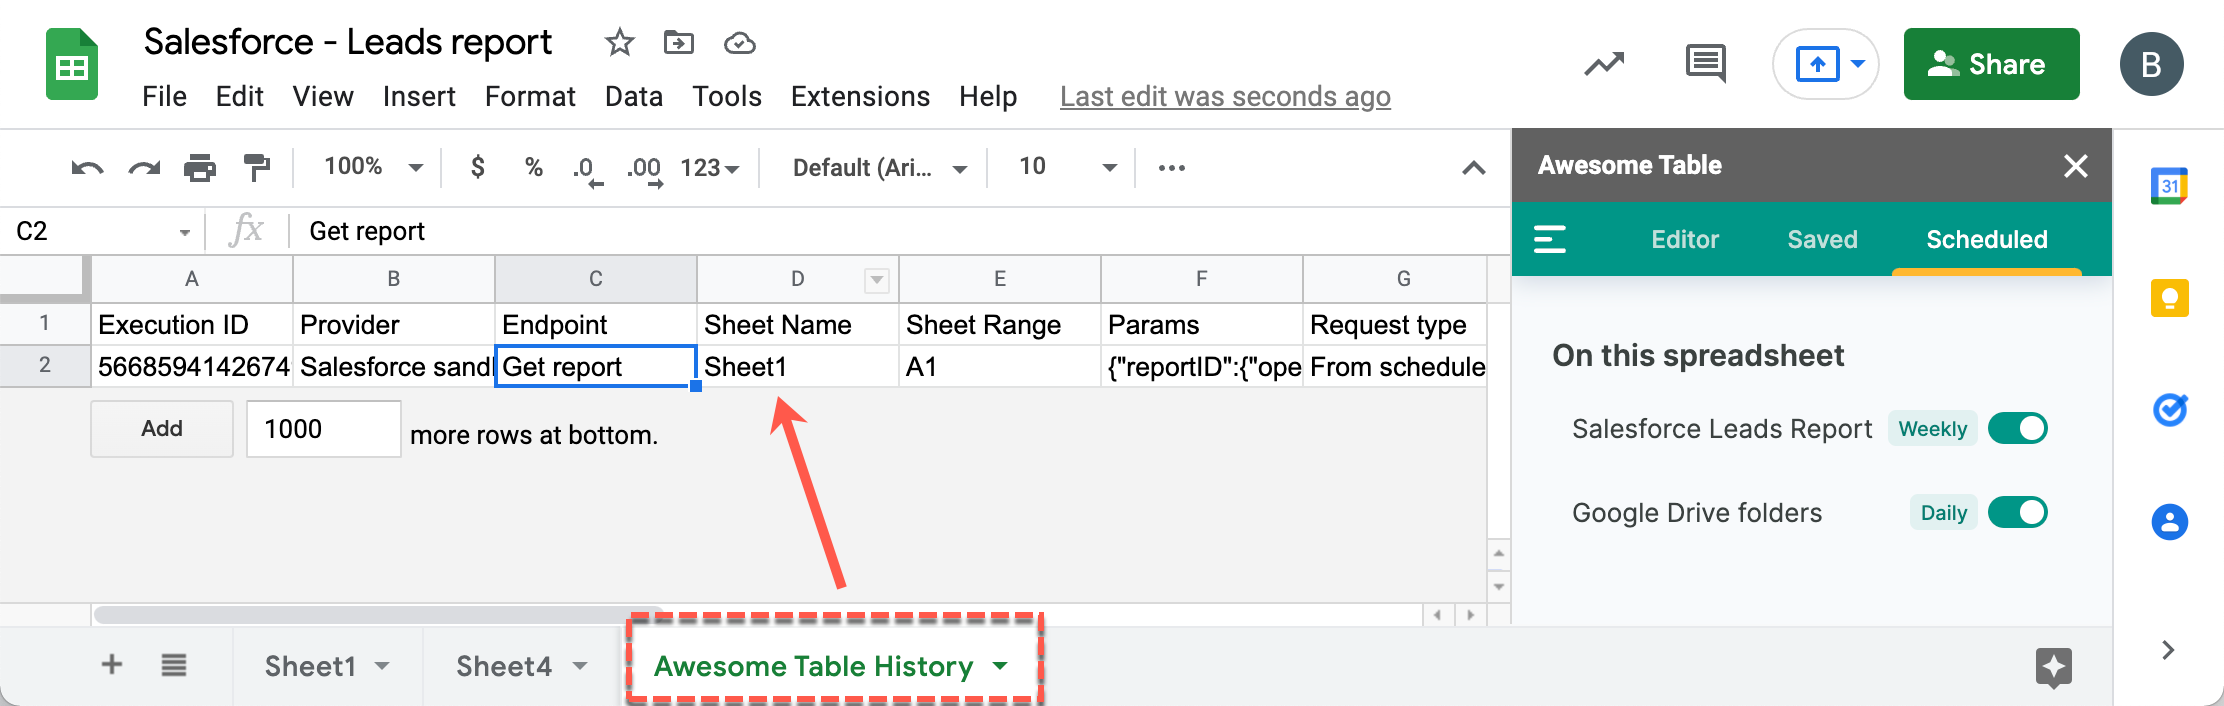Open the activity dashboard trend icon
This screenshot has height=706, width=2224.
pos(1604,65)
